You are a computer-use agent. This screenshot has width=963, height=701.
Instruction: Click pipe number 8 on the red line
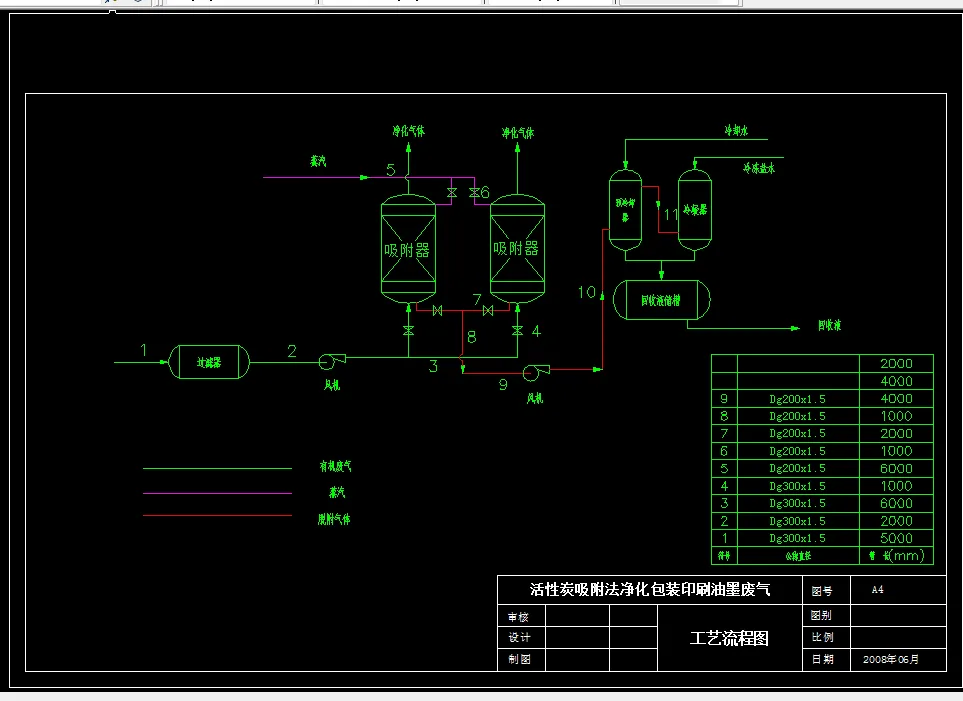point(471,337)
